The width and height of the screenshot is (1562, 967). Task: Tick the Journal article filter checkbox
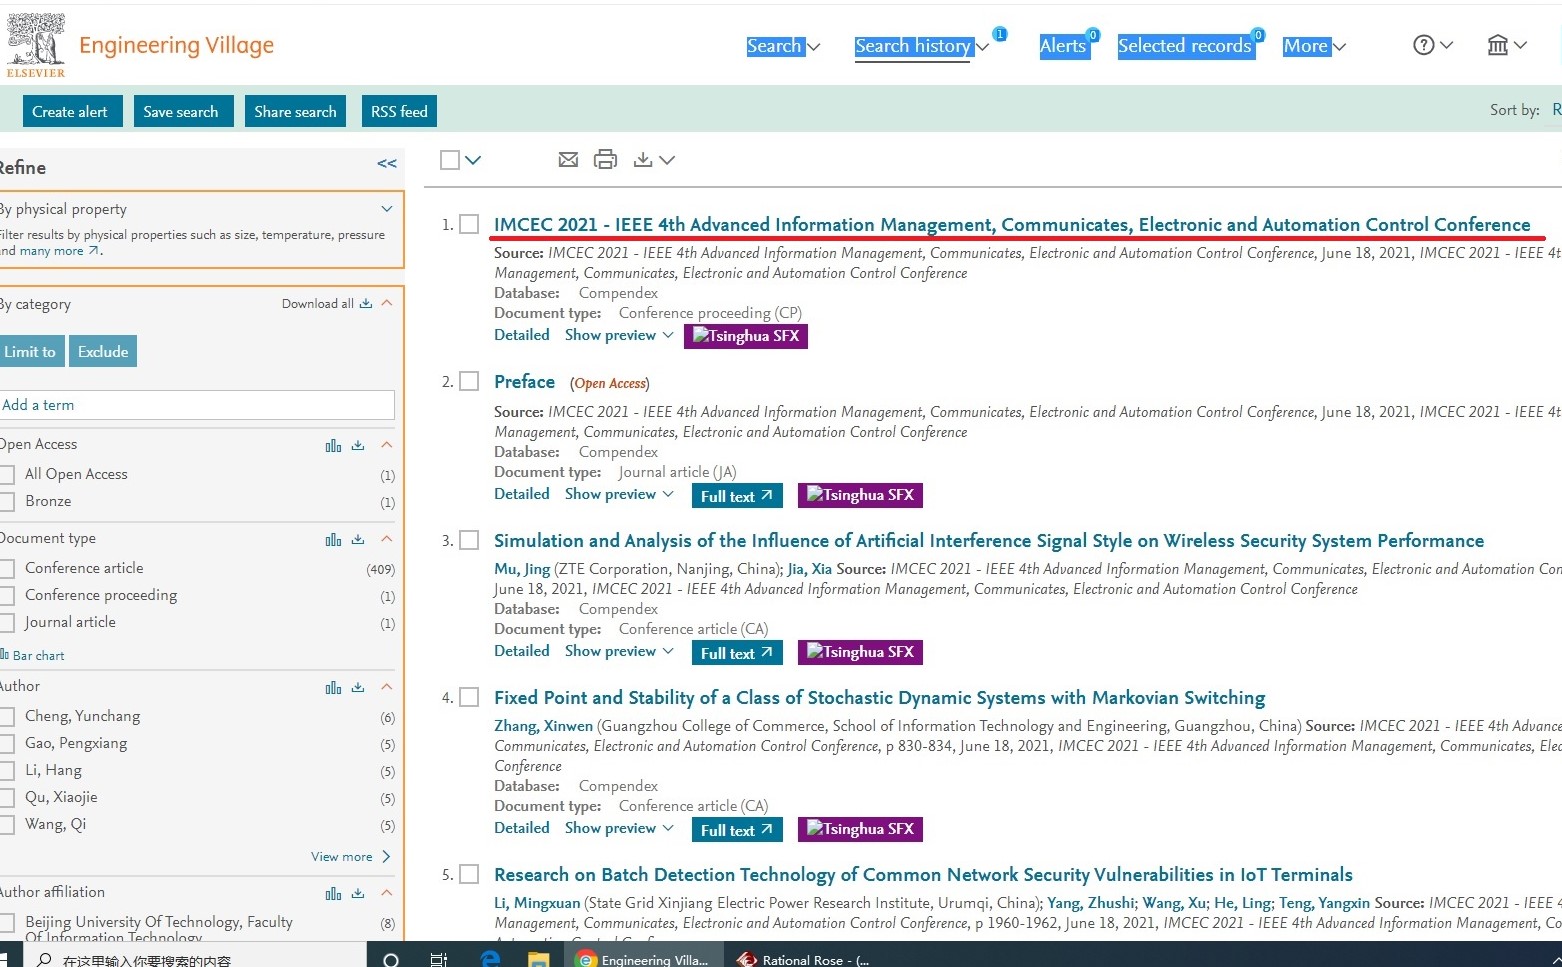click(7, 622)
